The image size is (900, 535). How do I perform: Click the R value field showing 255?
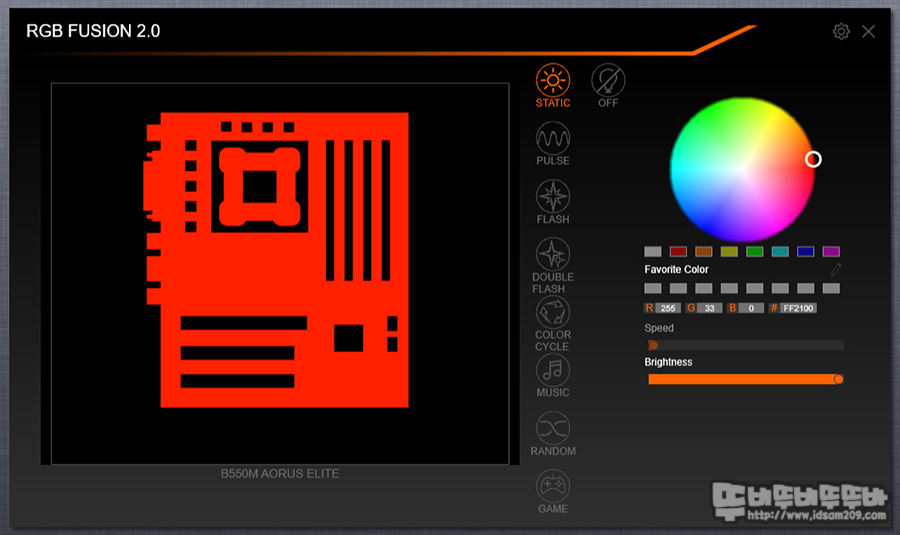pyautogui.click(x=668, y=308)
